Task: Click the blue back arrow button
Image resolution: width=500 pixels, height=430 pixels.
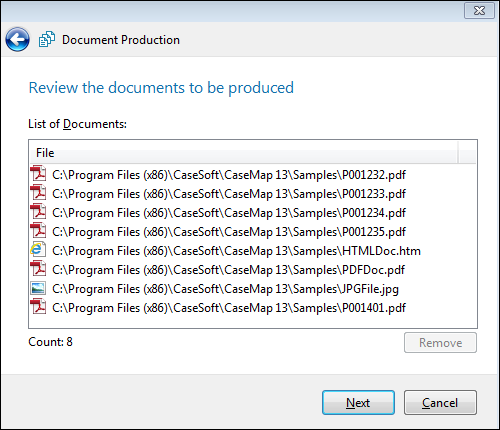Action: coord(17,40)
